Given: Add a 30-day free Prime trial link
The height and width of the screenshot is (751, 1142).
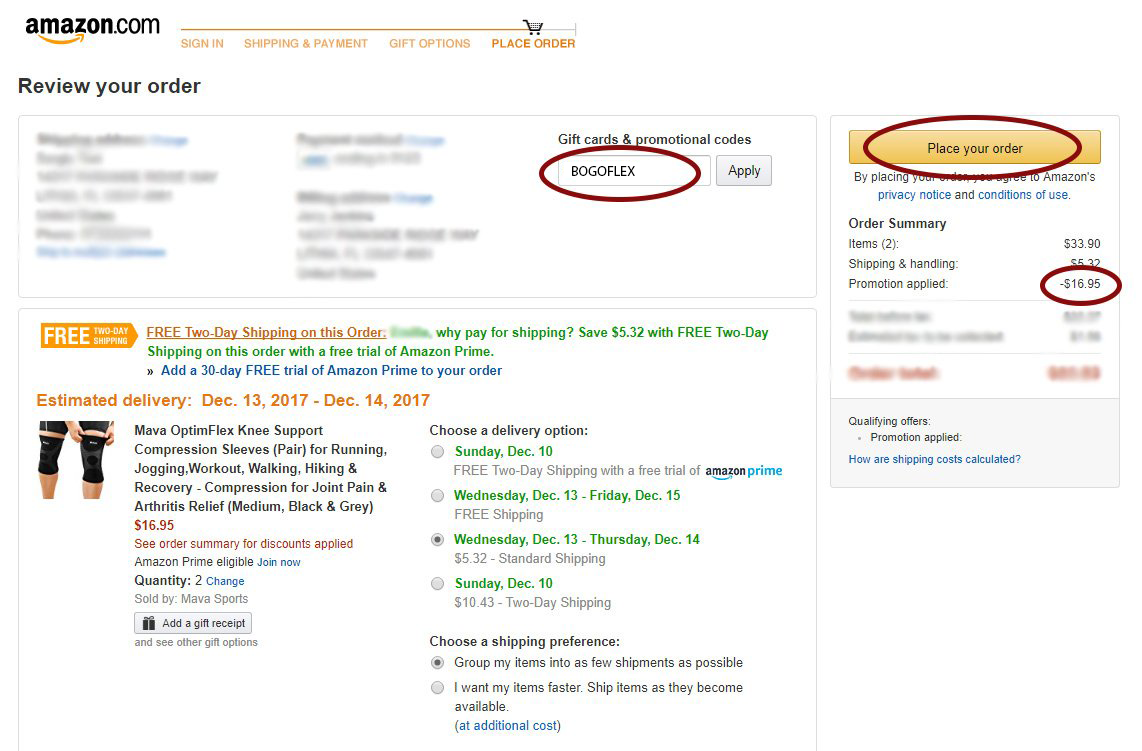Looking at the screenshot, I should (331, 371).
